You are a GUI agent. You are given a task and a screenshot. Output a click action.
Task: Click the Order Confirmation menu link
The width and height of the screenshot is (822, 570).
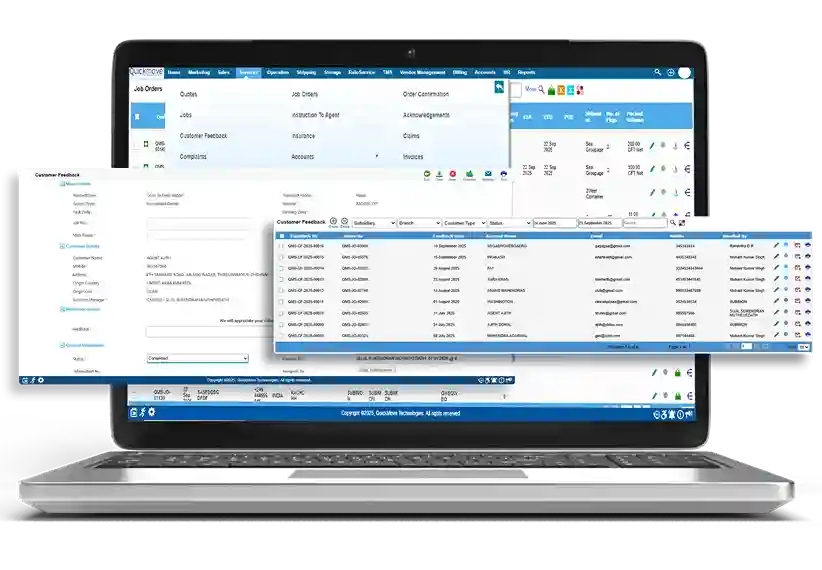pos(426,94)
